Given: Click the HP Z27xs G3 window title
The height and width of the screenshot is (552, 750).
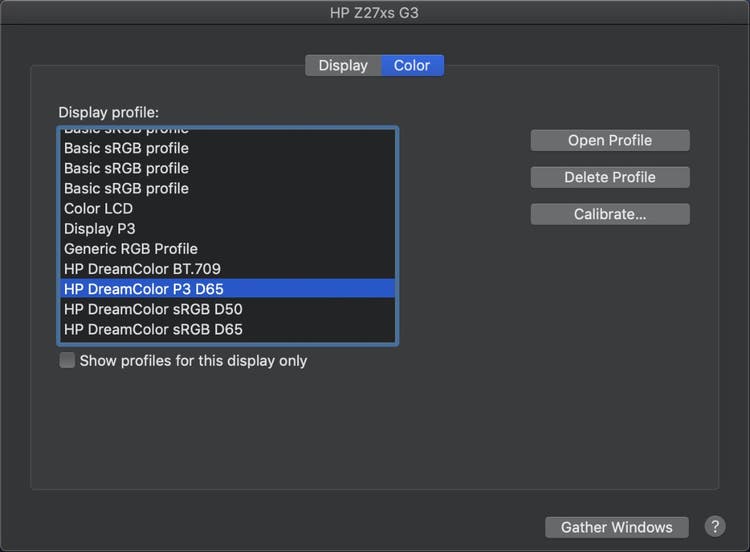Looking at the screenshot, I should click(x=374, y=13).
